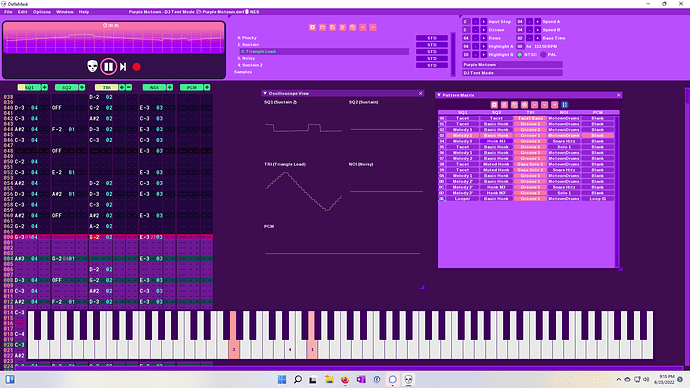The height and width of the screenshot is (388, 690).
Task: Click the red record button
Action: 136,67
